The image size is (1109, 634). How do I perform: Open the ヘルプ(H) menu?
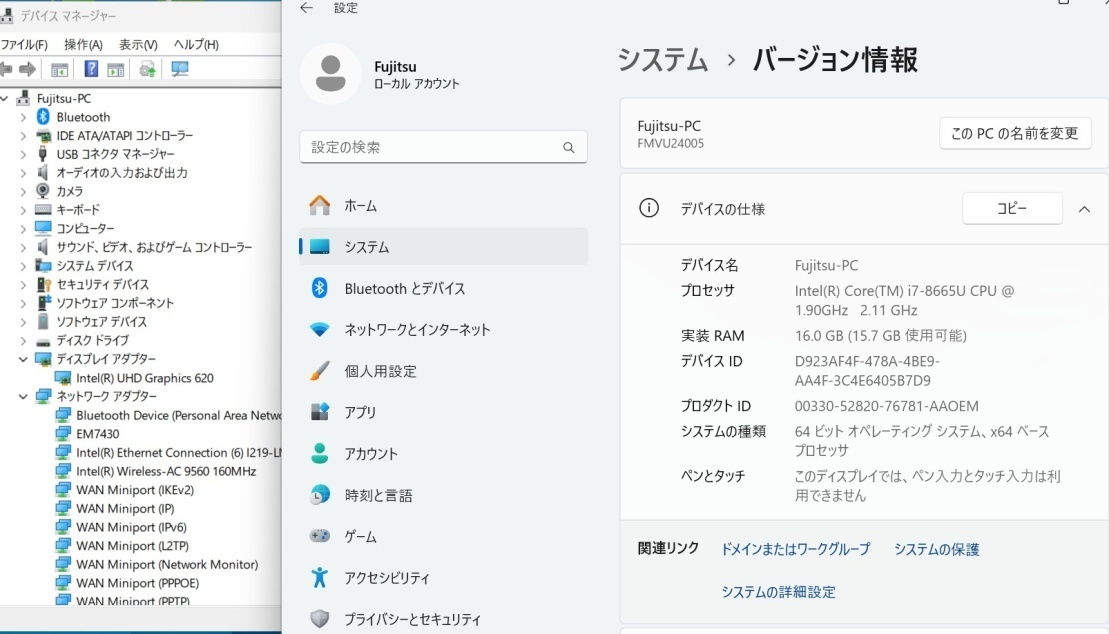[196, 45]
